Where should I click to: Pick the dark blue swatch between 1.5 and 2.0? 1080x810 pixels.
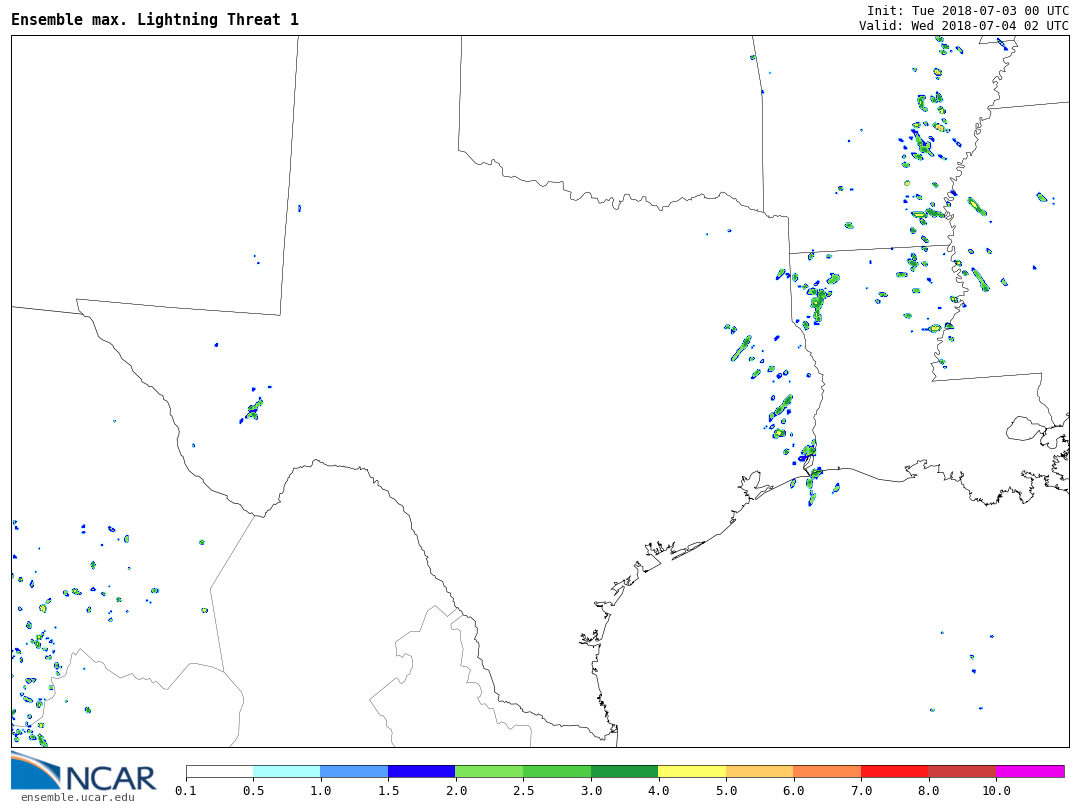point(421,771)
